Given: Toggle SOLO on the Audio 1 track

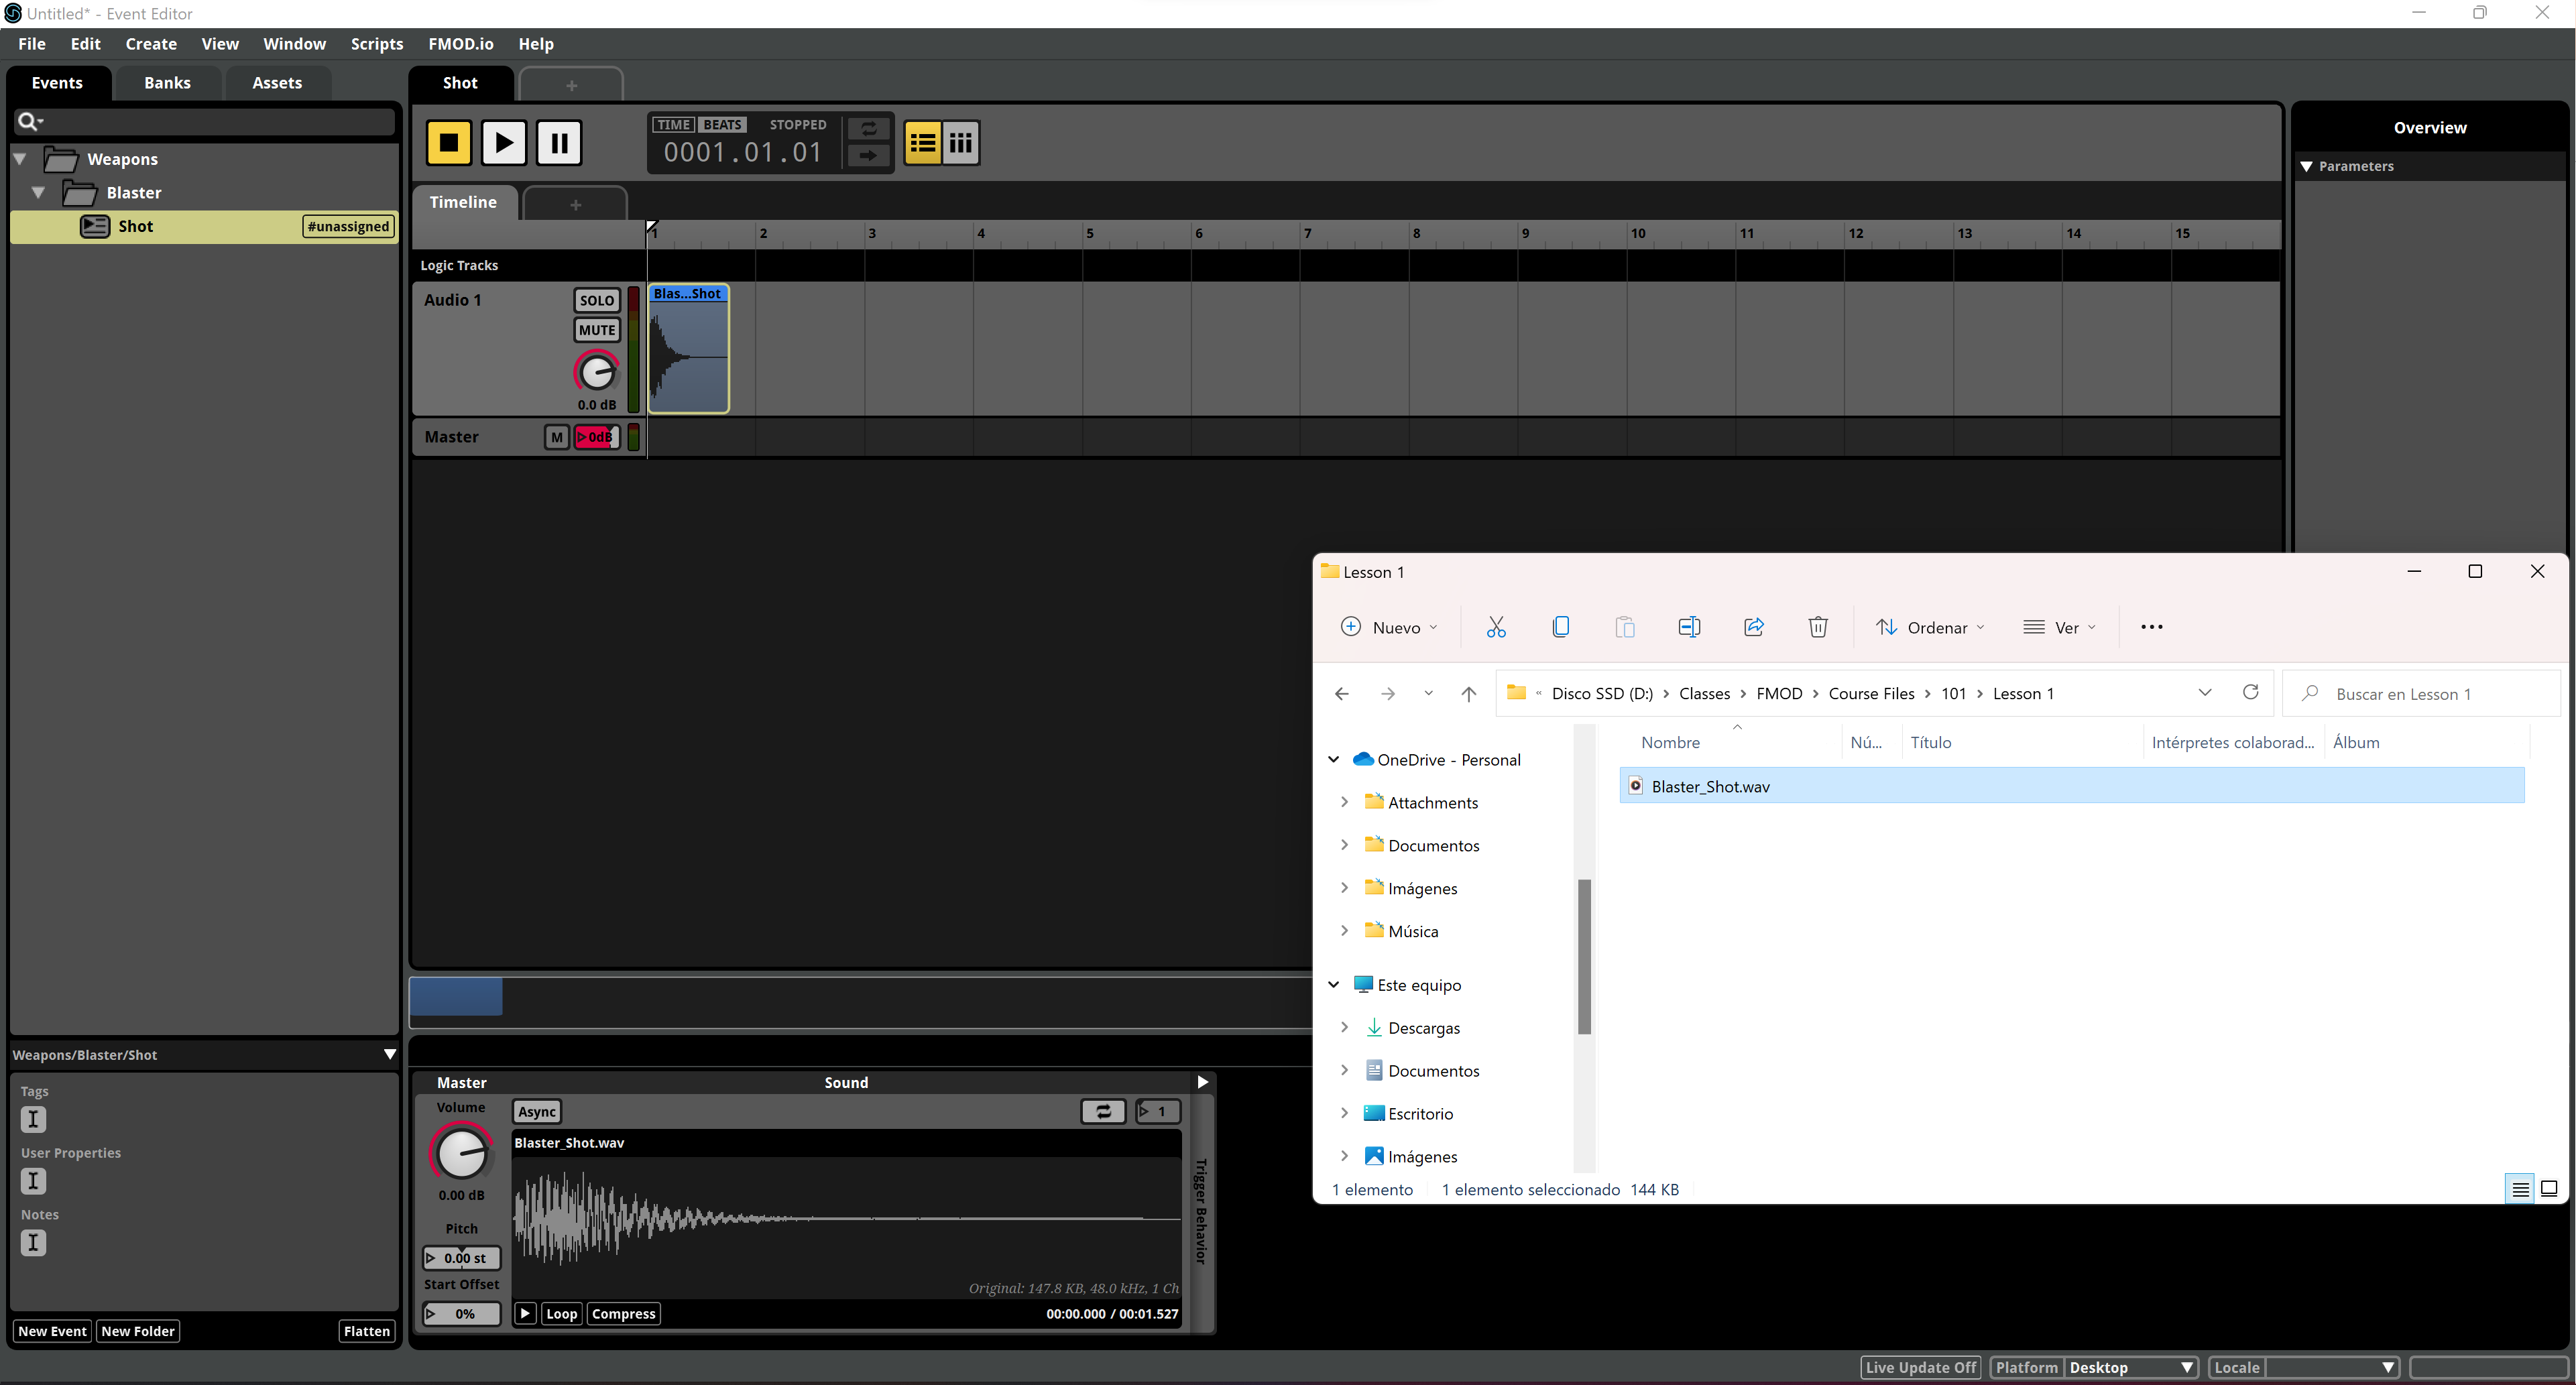Looking at the screenshot, I should [597, 300].
